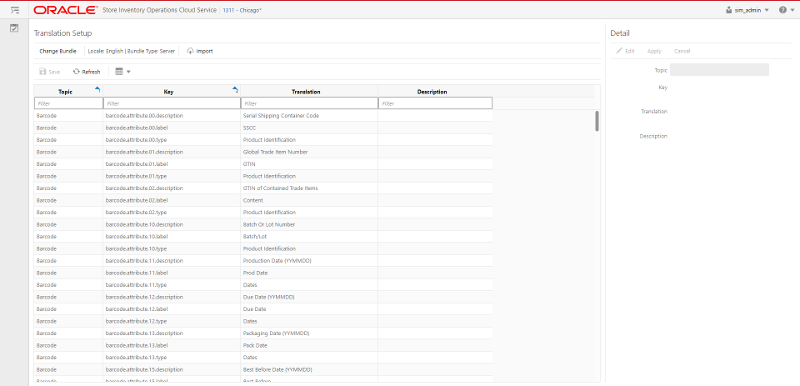This screenshot has height=386, width=800.
Task: Click the 'Pack Date' translation cell
Action: pos(309,345)
